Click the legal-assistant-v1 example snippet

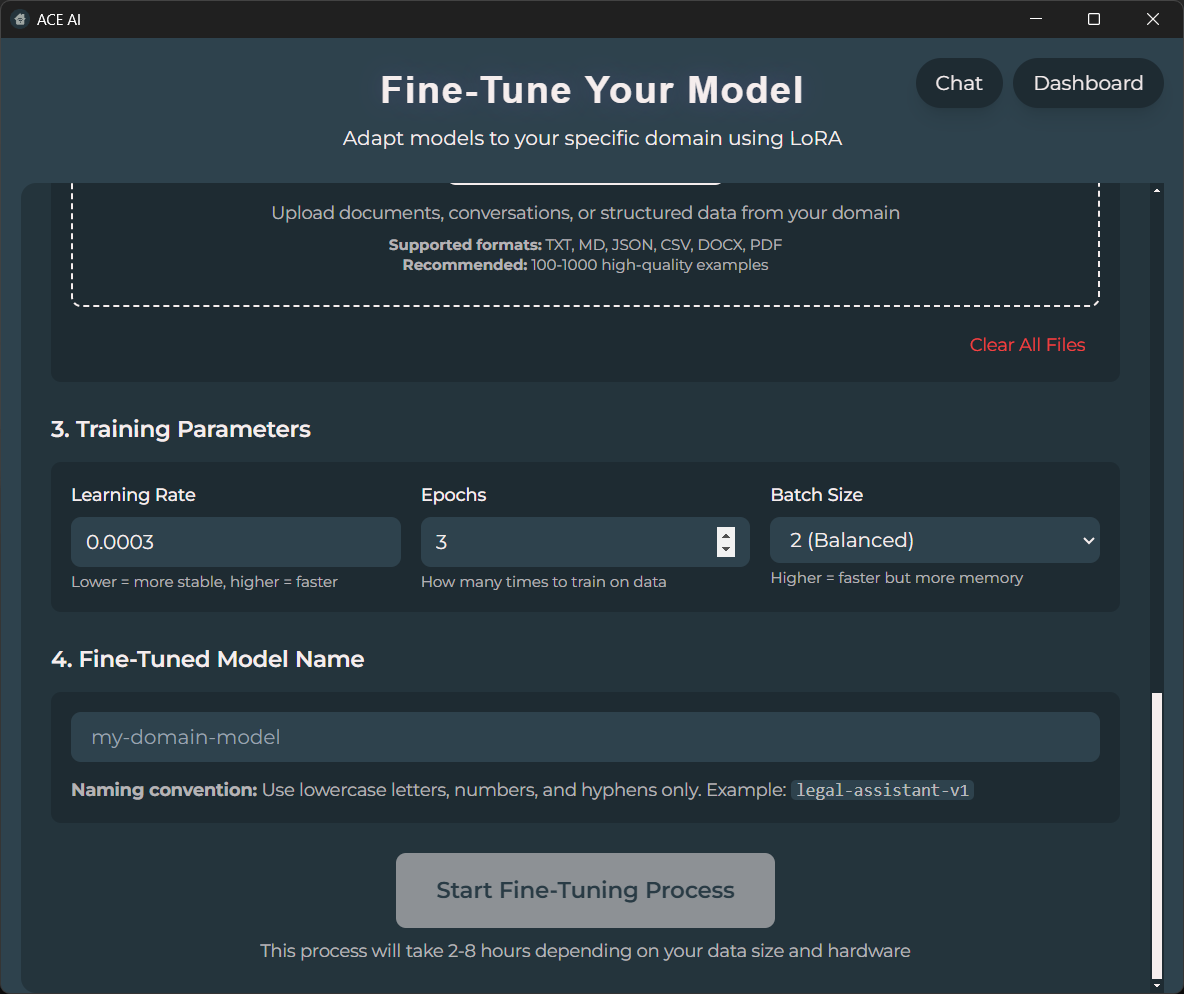click(882, 790)
